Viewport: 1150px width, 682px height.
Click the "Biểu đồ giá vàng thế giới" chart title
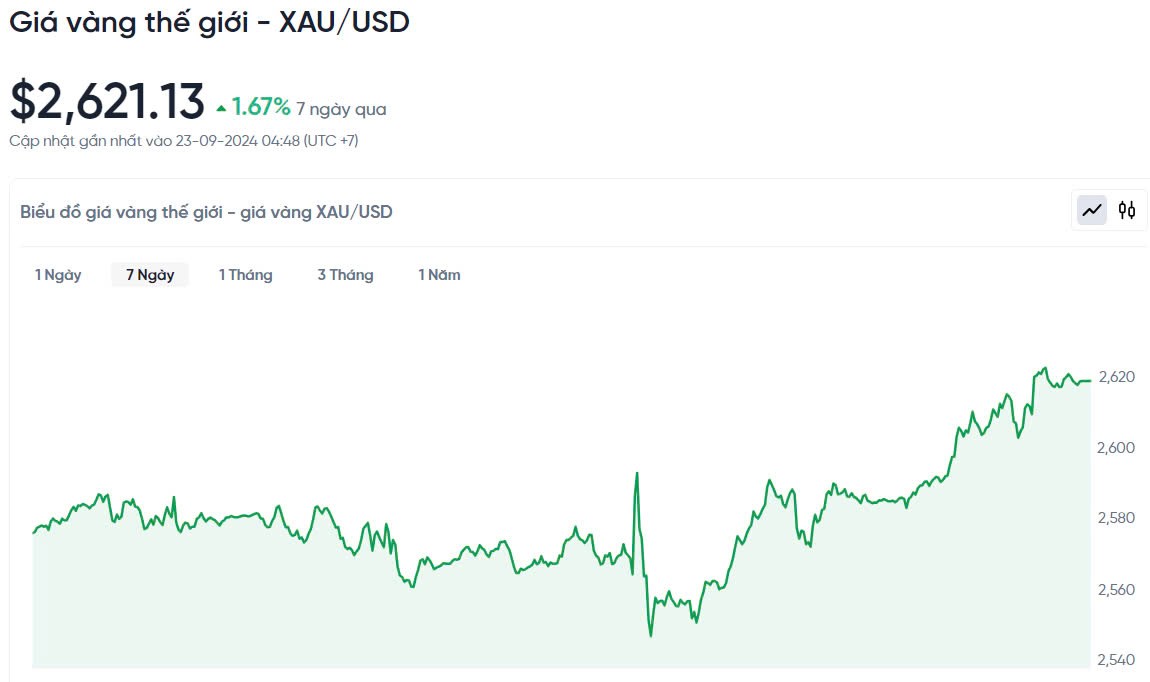206,212
